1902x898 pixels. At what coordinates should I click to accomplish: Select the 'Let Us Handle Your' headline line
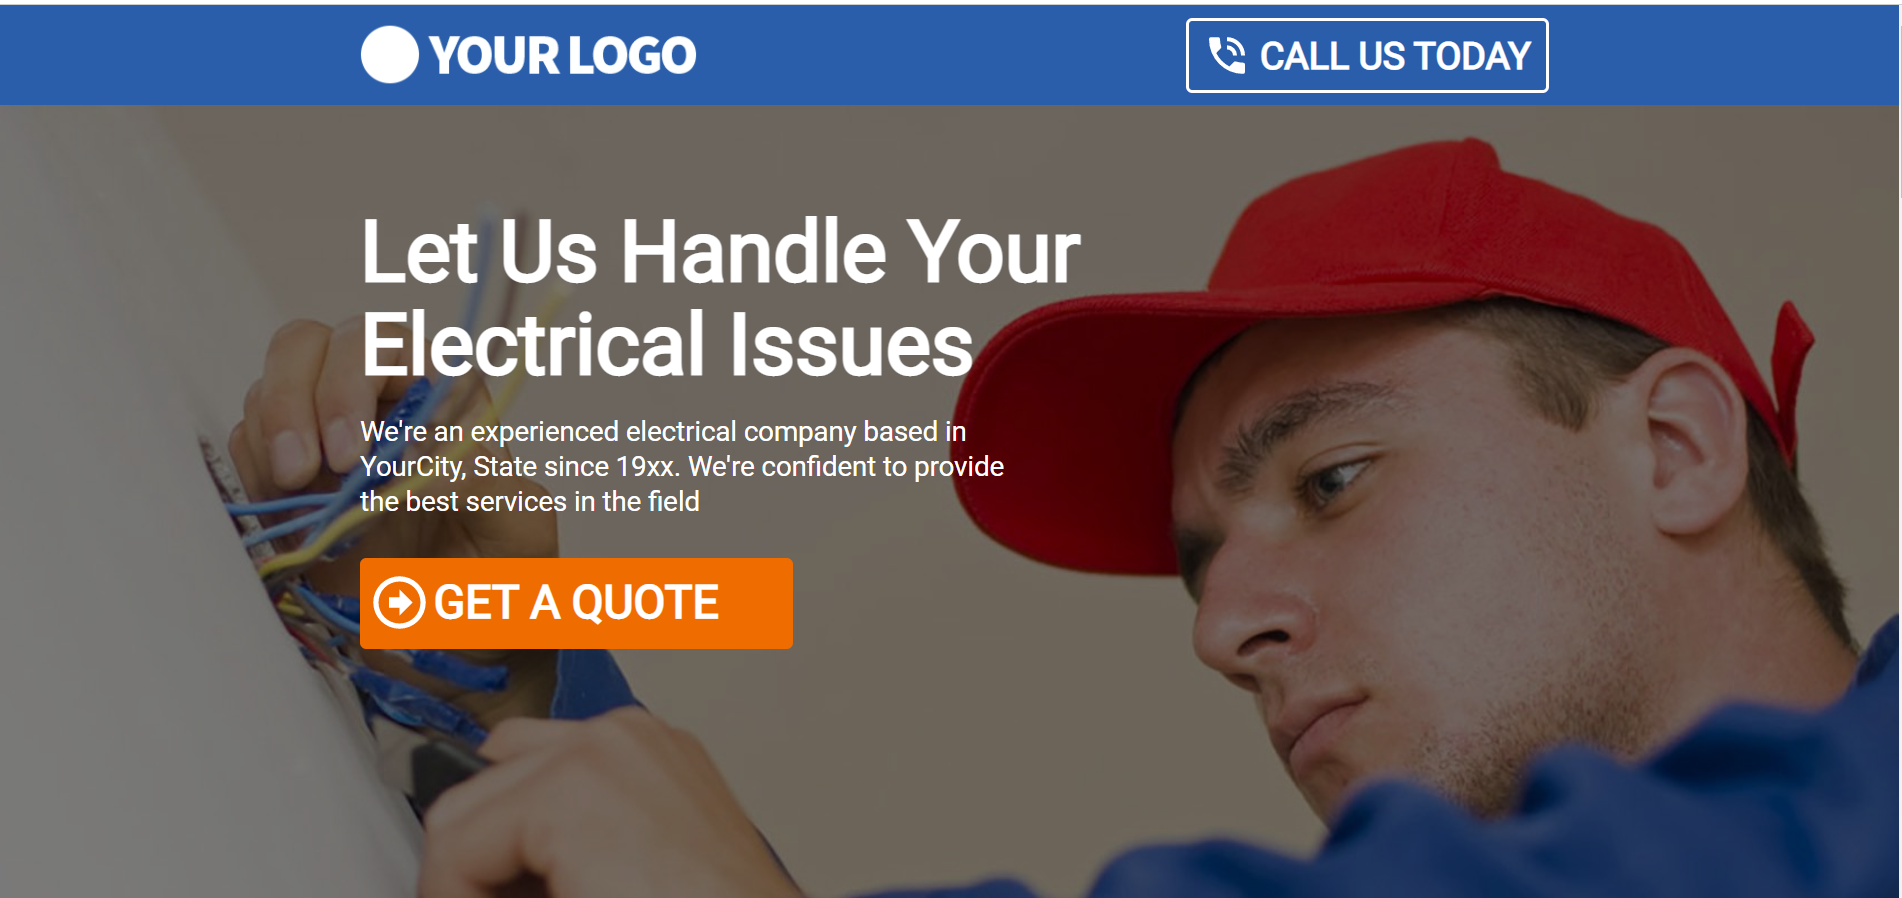pyautogui.click(x=720, y=251)
